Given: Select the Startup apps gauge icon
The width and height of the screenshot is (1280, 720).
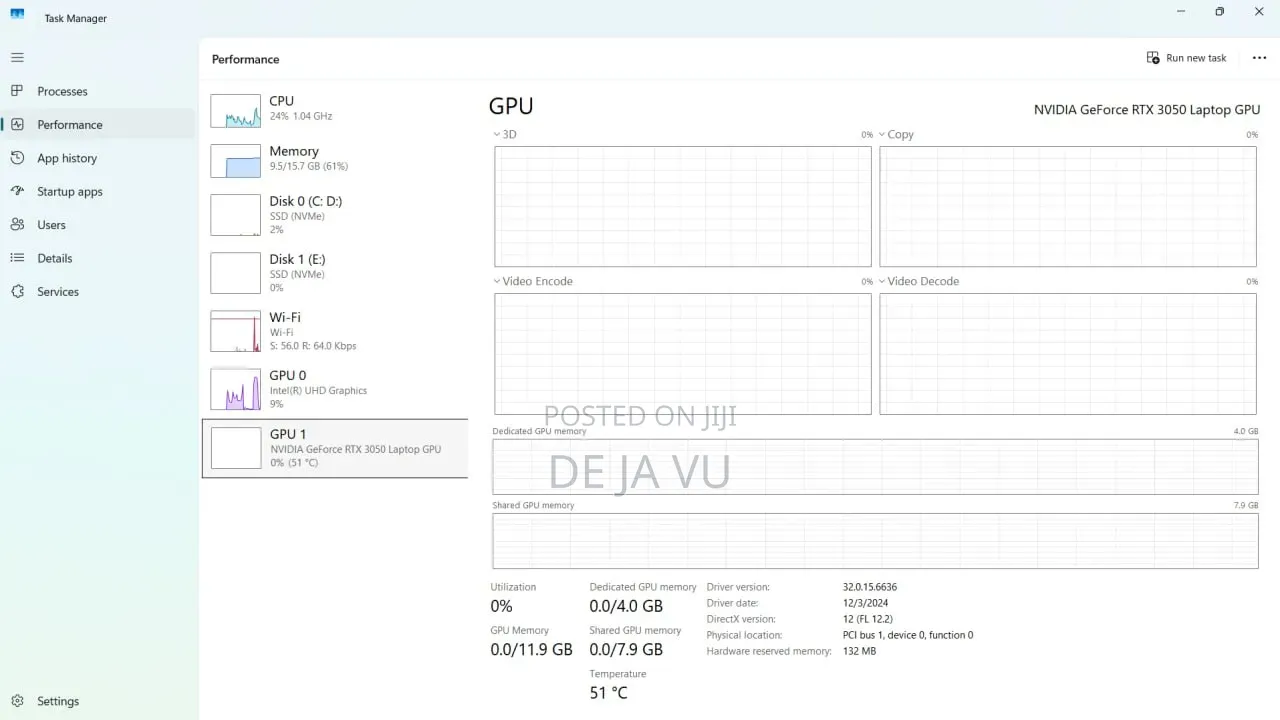Looking at the screenshot, I should click(17, 191).
